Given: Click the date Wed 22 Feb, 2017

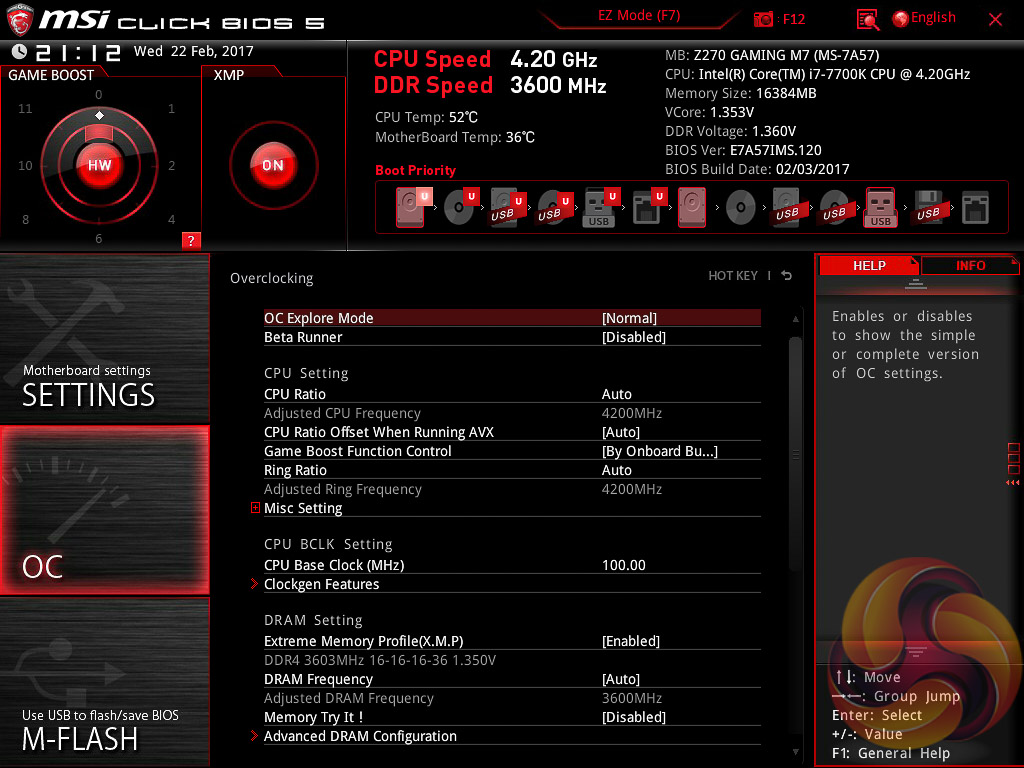Looking at the screenshot, I should point(193,51).
